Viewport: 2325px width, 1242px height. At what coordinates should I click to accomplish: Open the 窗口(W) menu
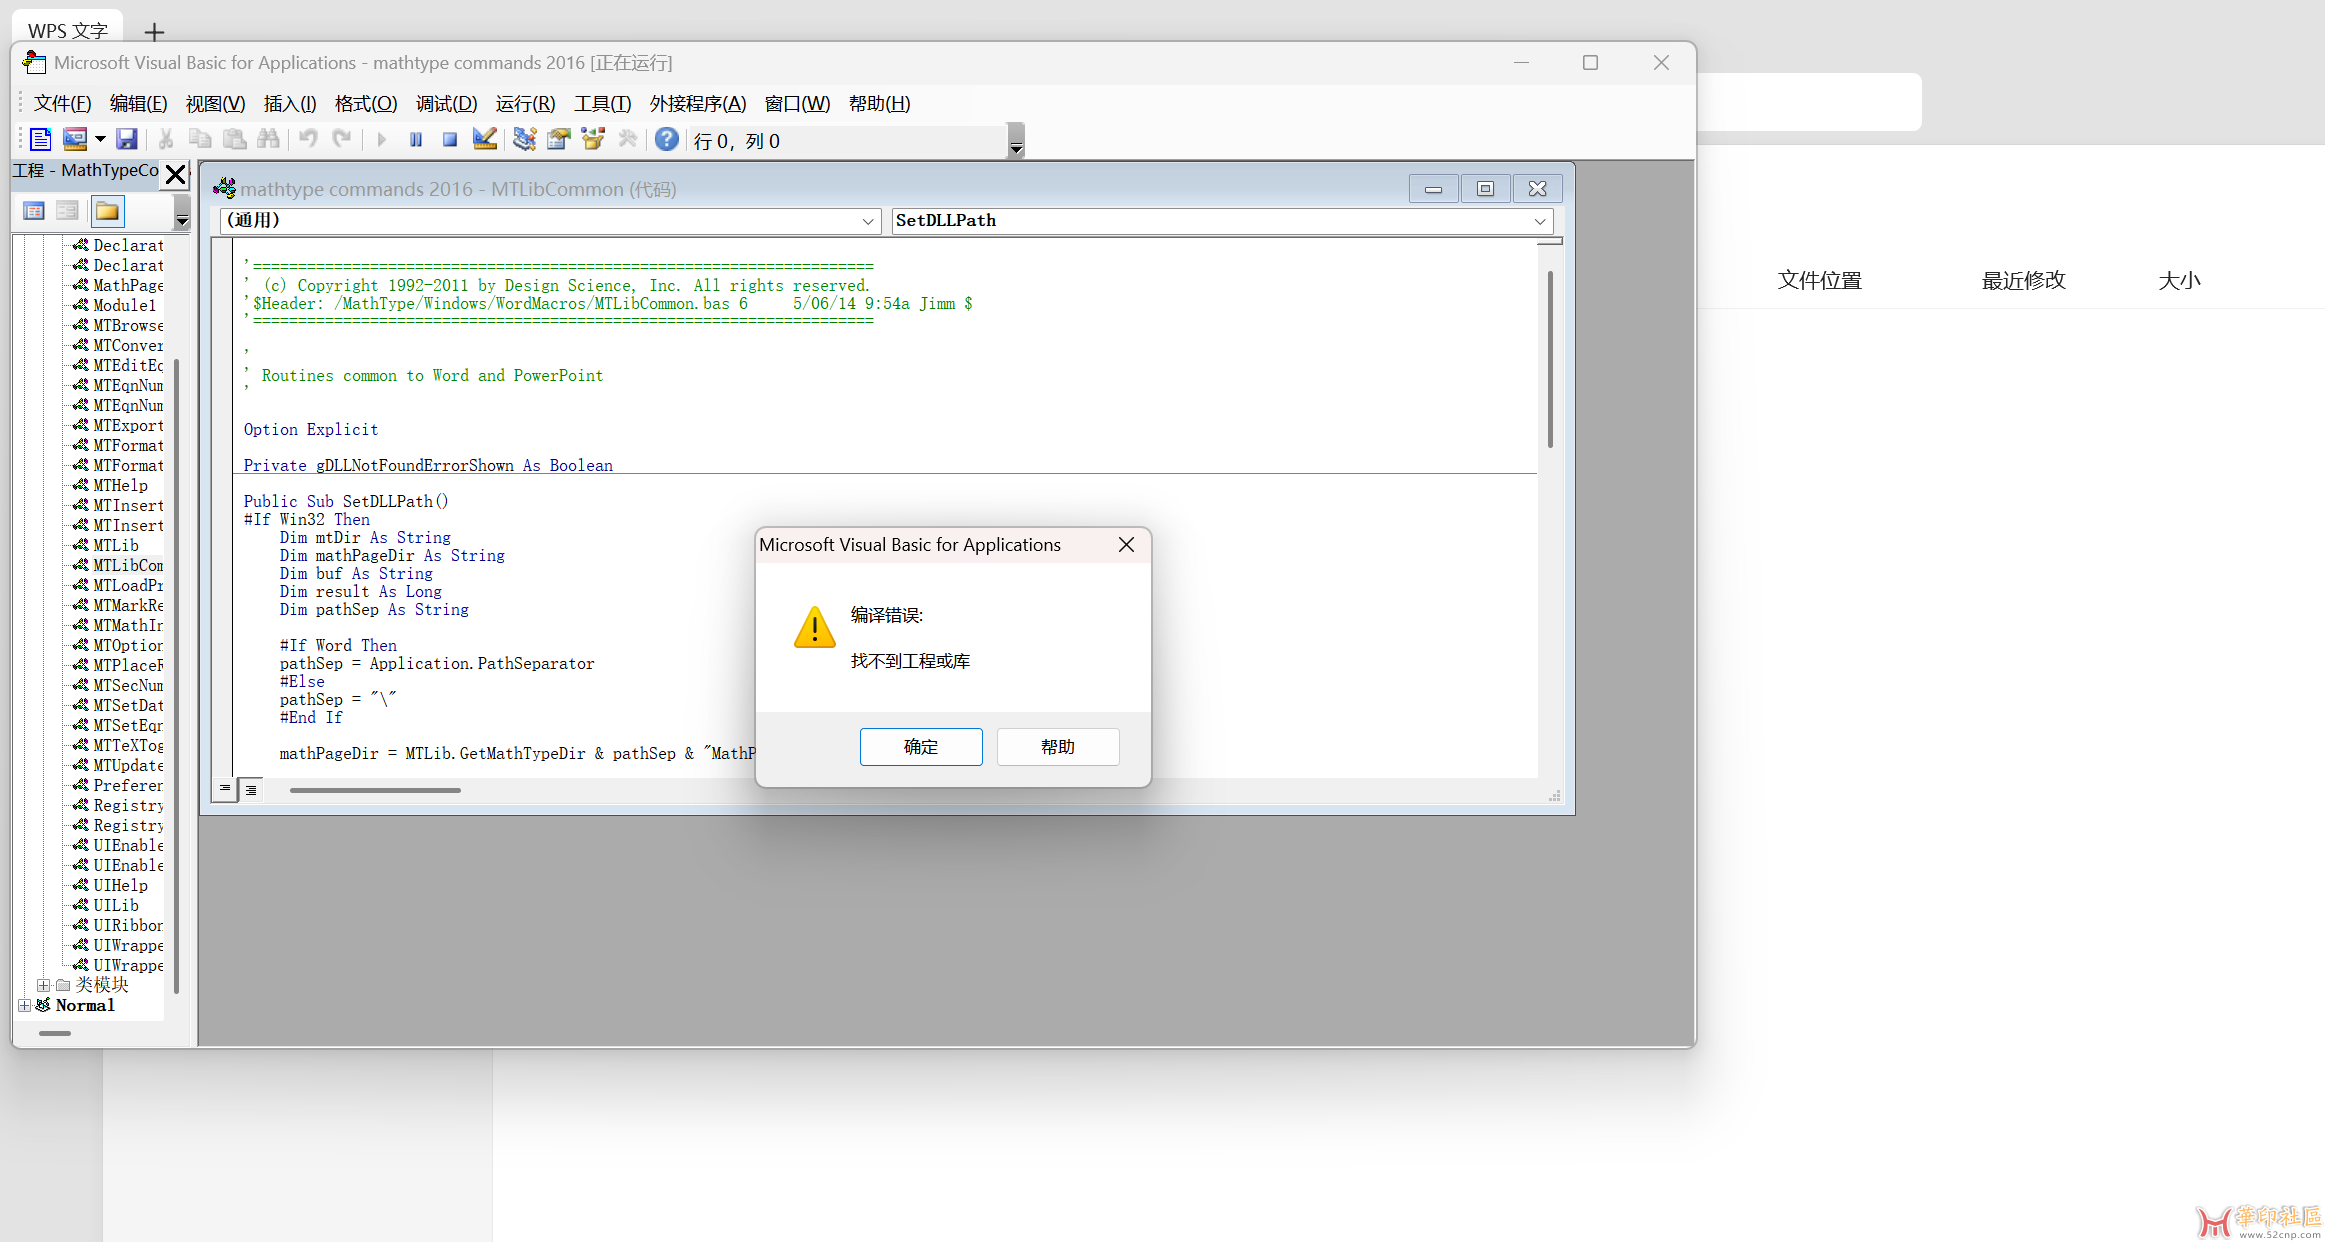pos(797,104)
